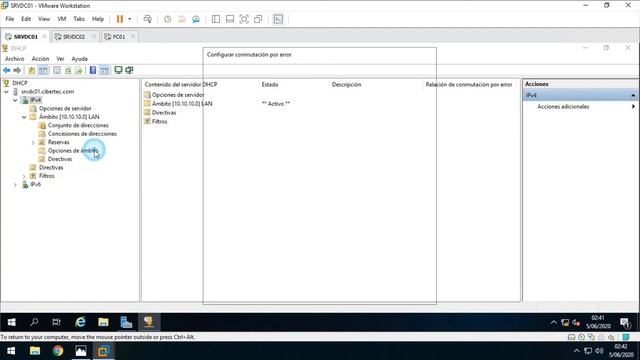640x360 pixels.
Task: Close the PC01 tab with its X
Action: [x=133, y=37]
